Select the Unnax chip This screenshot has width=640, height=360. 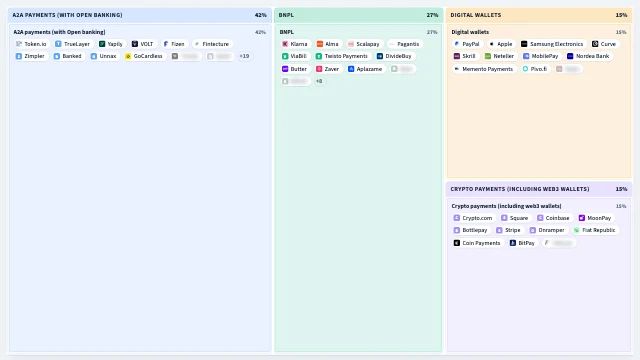(x=104, y=56)
